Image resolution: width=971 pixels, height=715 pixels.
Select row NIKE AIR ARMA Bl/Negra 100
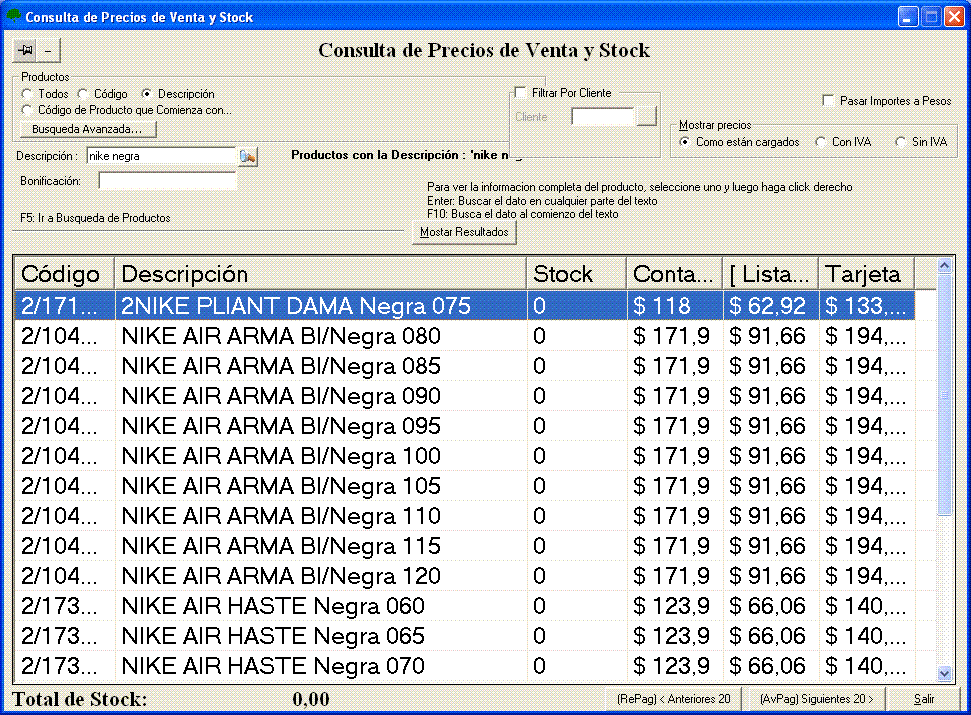tap(464, 456)
